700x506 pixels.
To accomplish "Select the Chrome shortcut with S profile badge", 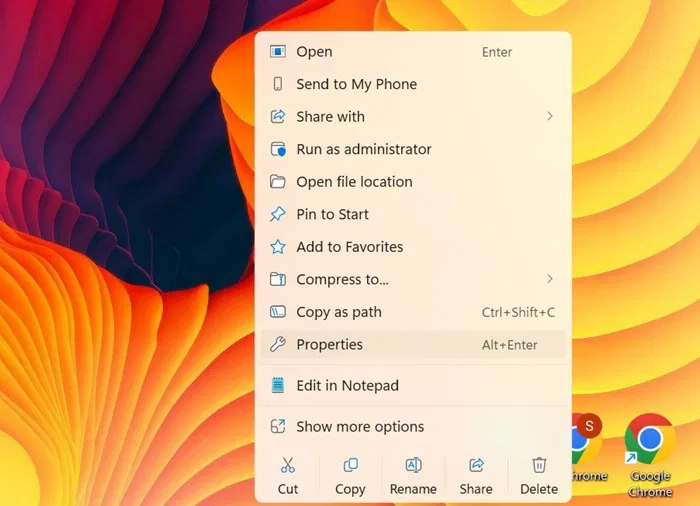I will pos(588,448).
